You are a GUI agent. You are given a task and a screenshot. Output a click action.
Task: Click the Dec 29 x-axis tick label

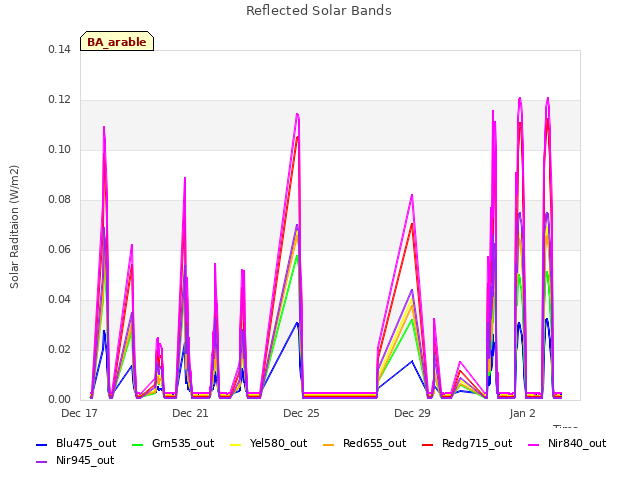(x=412, y=413)
